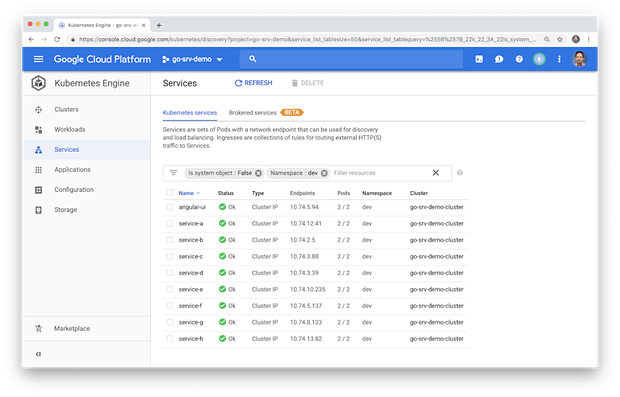The width and height of the screenshot is (620, 397).
Task: Open the angular-ui service link
Action: [192, 207]
